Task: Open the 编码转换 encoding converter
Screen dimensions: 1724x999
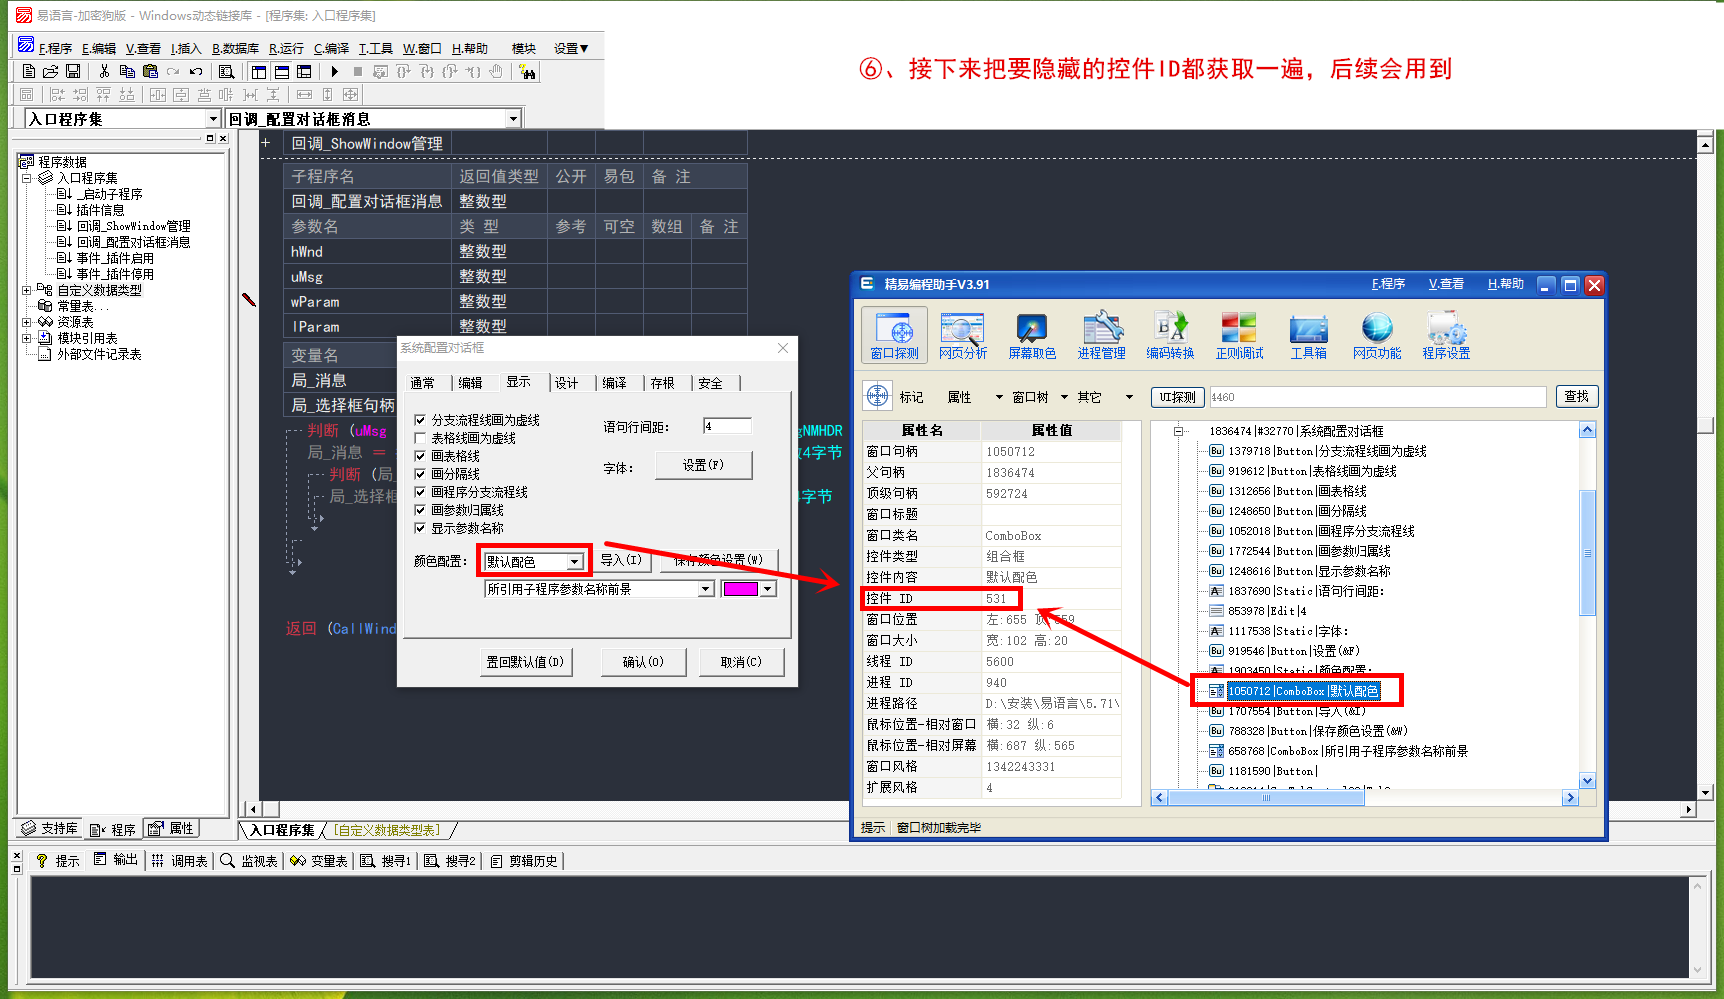Action: 1169,335
